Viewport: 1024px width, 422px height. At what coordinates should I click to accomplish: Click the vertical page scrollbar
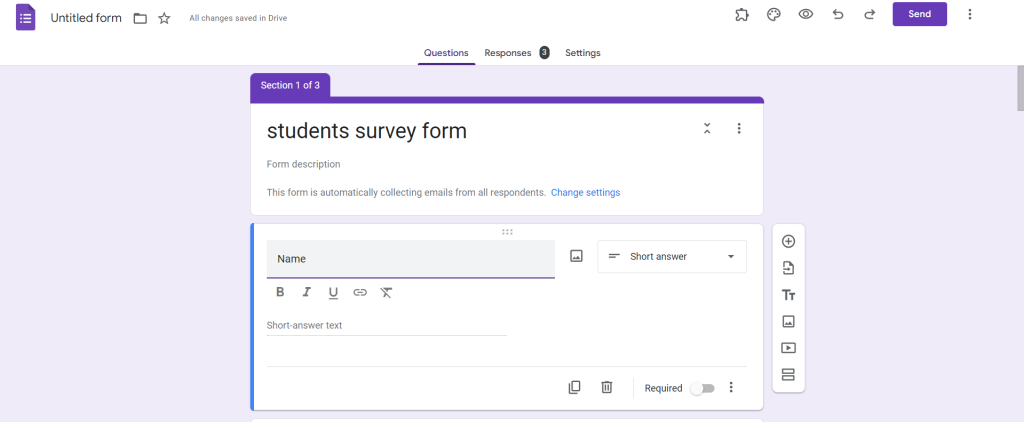[1020, 88]
